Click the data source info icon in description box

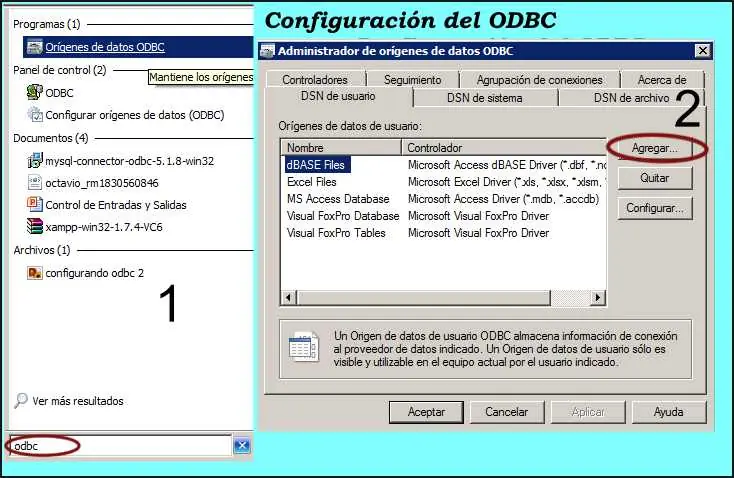304,347
